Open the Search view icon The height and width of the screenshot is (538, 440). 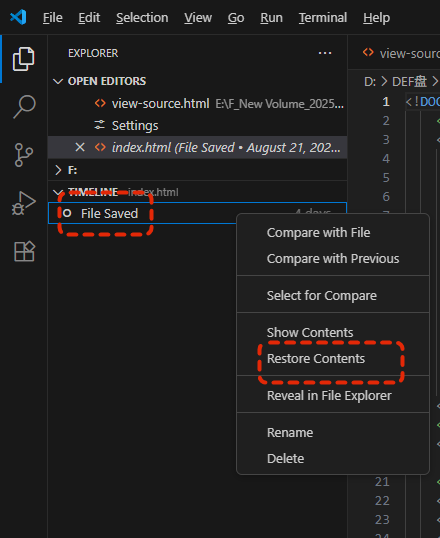[x=24, y=107]
